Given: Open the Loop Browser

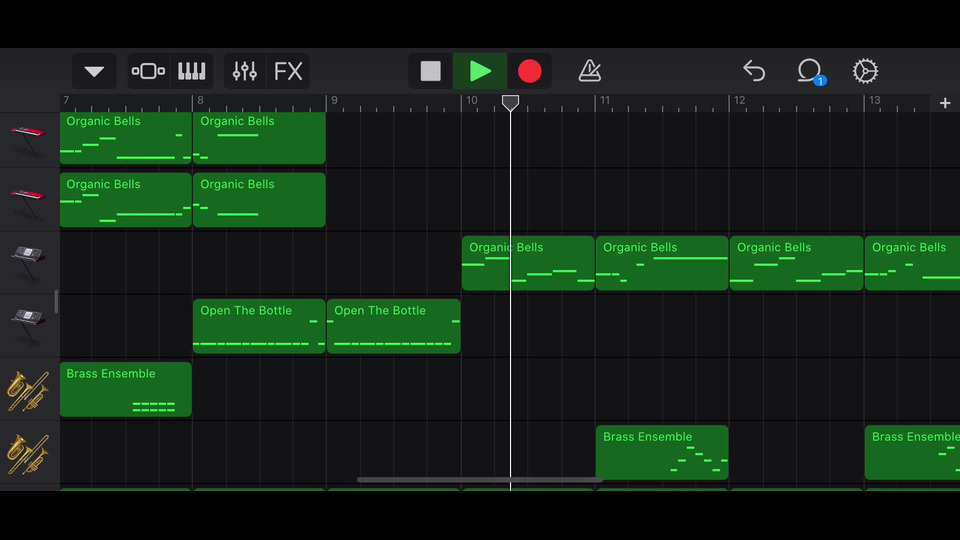Looking at the screenshot, I should click(811, 71).
